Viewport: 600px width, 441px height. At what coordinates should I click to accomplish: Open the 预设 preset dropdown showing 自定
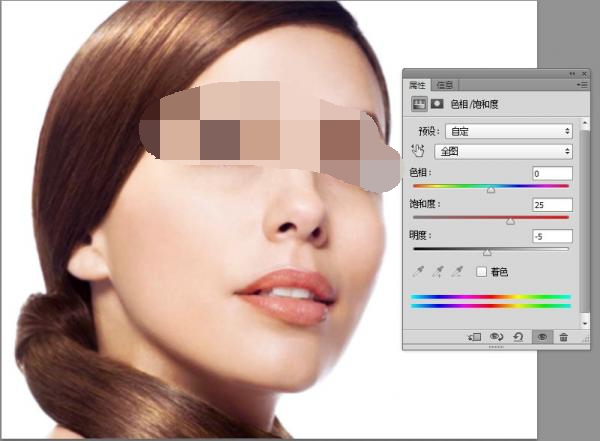point(509,131)
